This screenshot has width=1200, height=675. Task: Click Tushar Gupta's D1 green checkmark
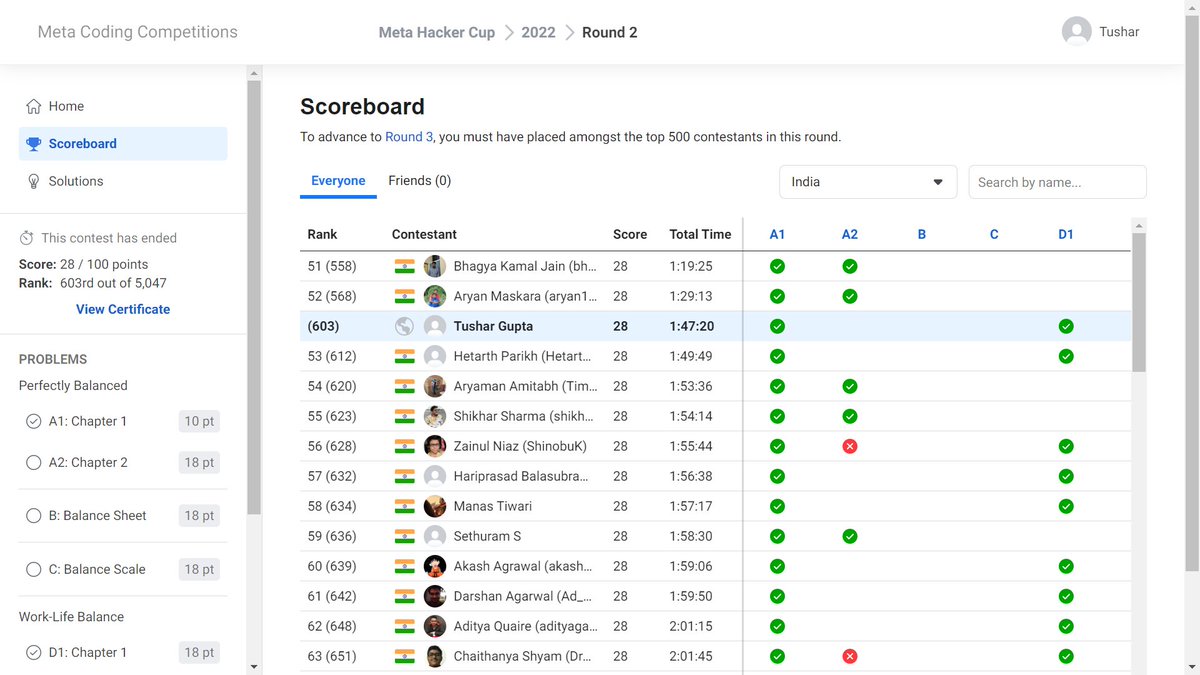(x=1066, y=326)
